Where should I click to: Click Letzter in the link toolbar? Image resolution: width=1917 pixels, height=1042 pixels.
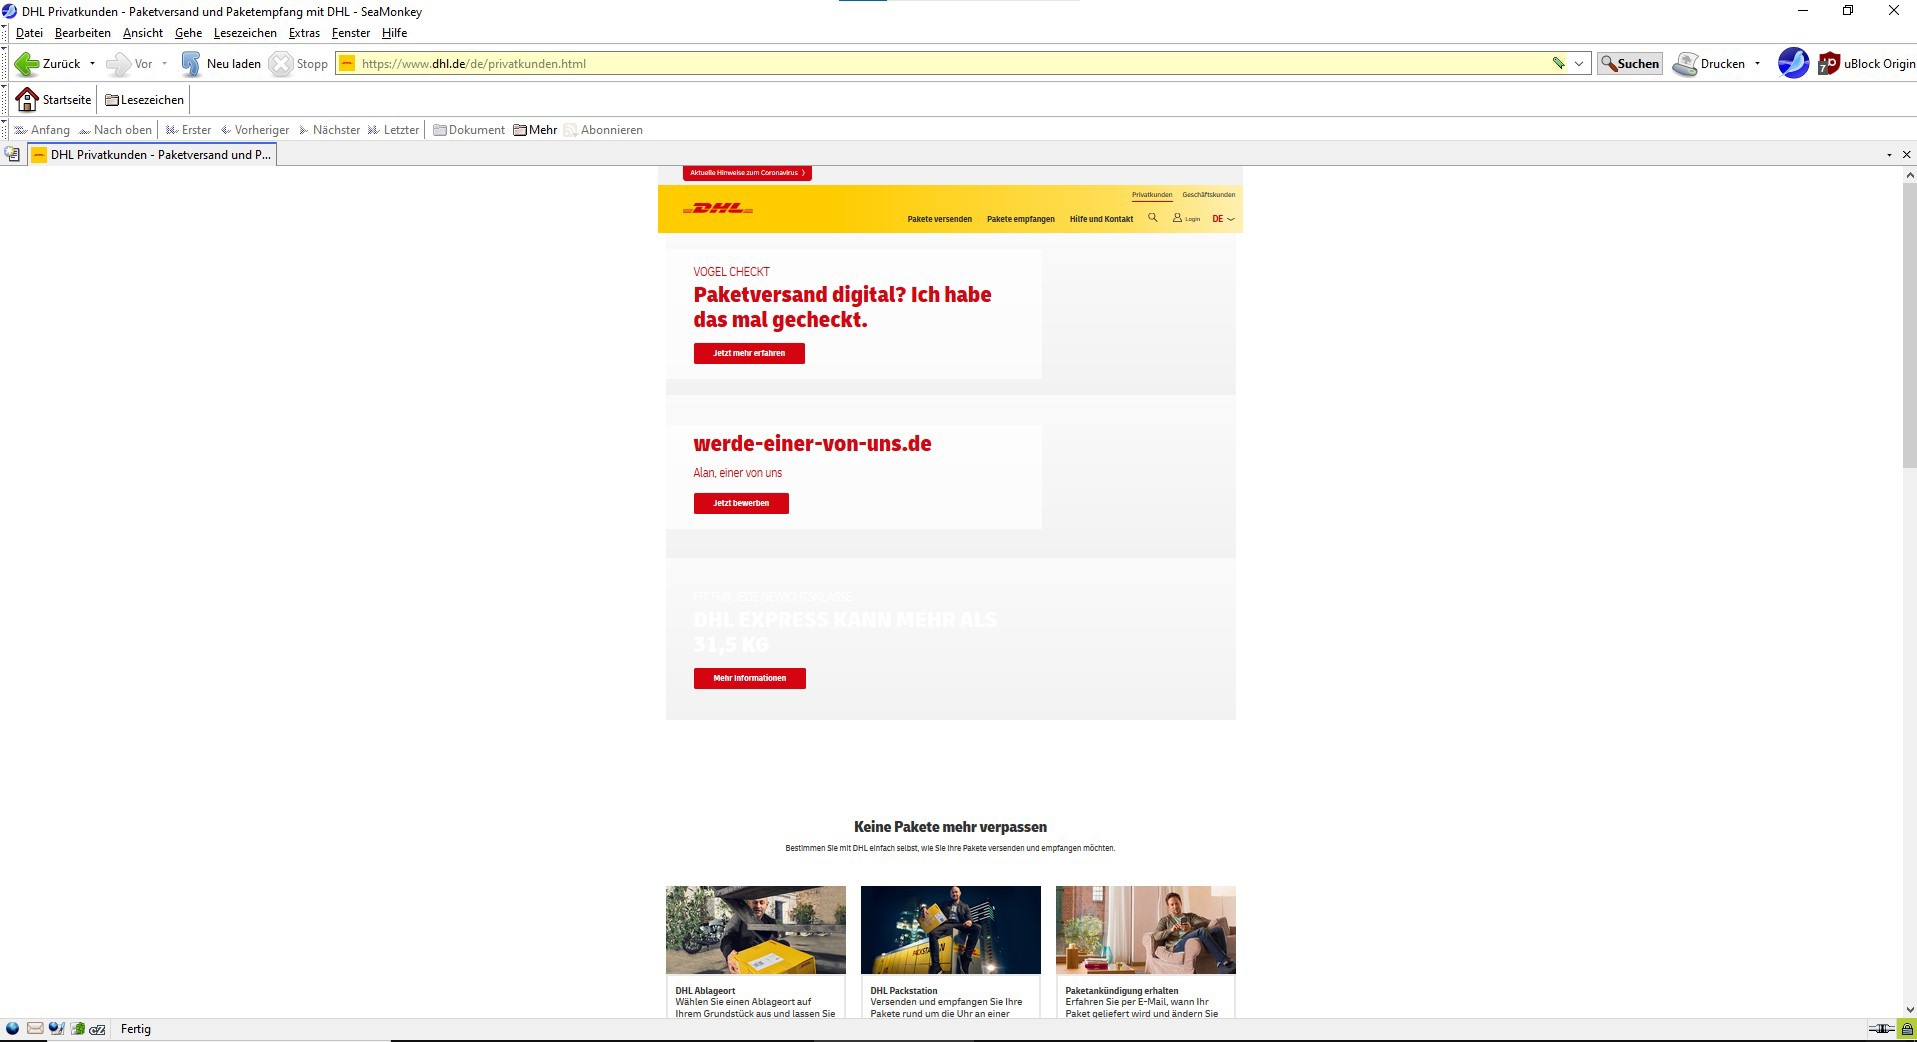393,130
